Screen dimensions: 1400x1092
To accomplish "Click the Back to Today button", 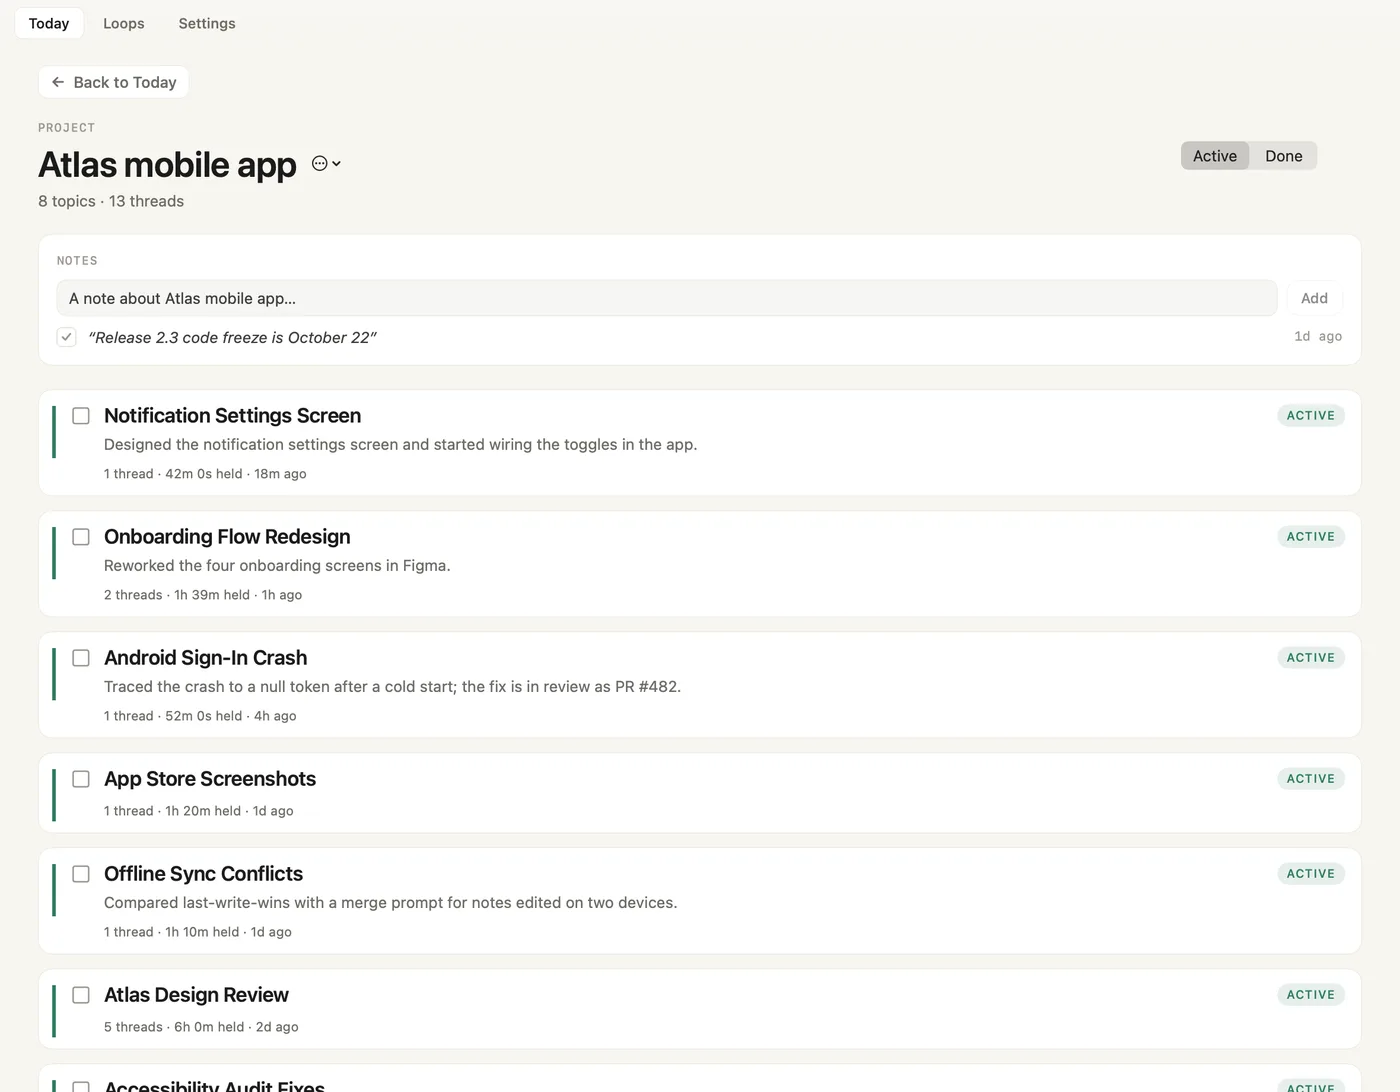I will point(113,82).
